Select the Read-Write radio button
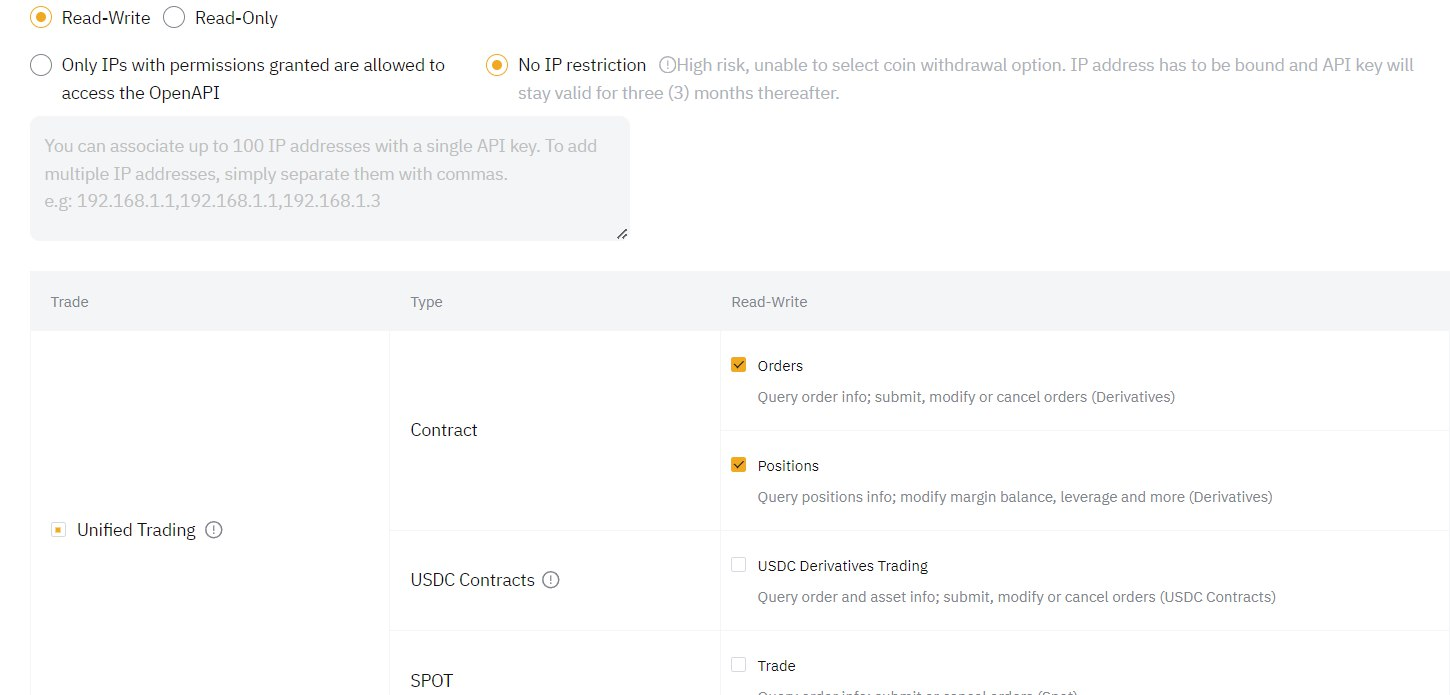The image size is (1450, 695). tap(41, 18)
